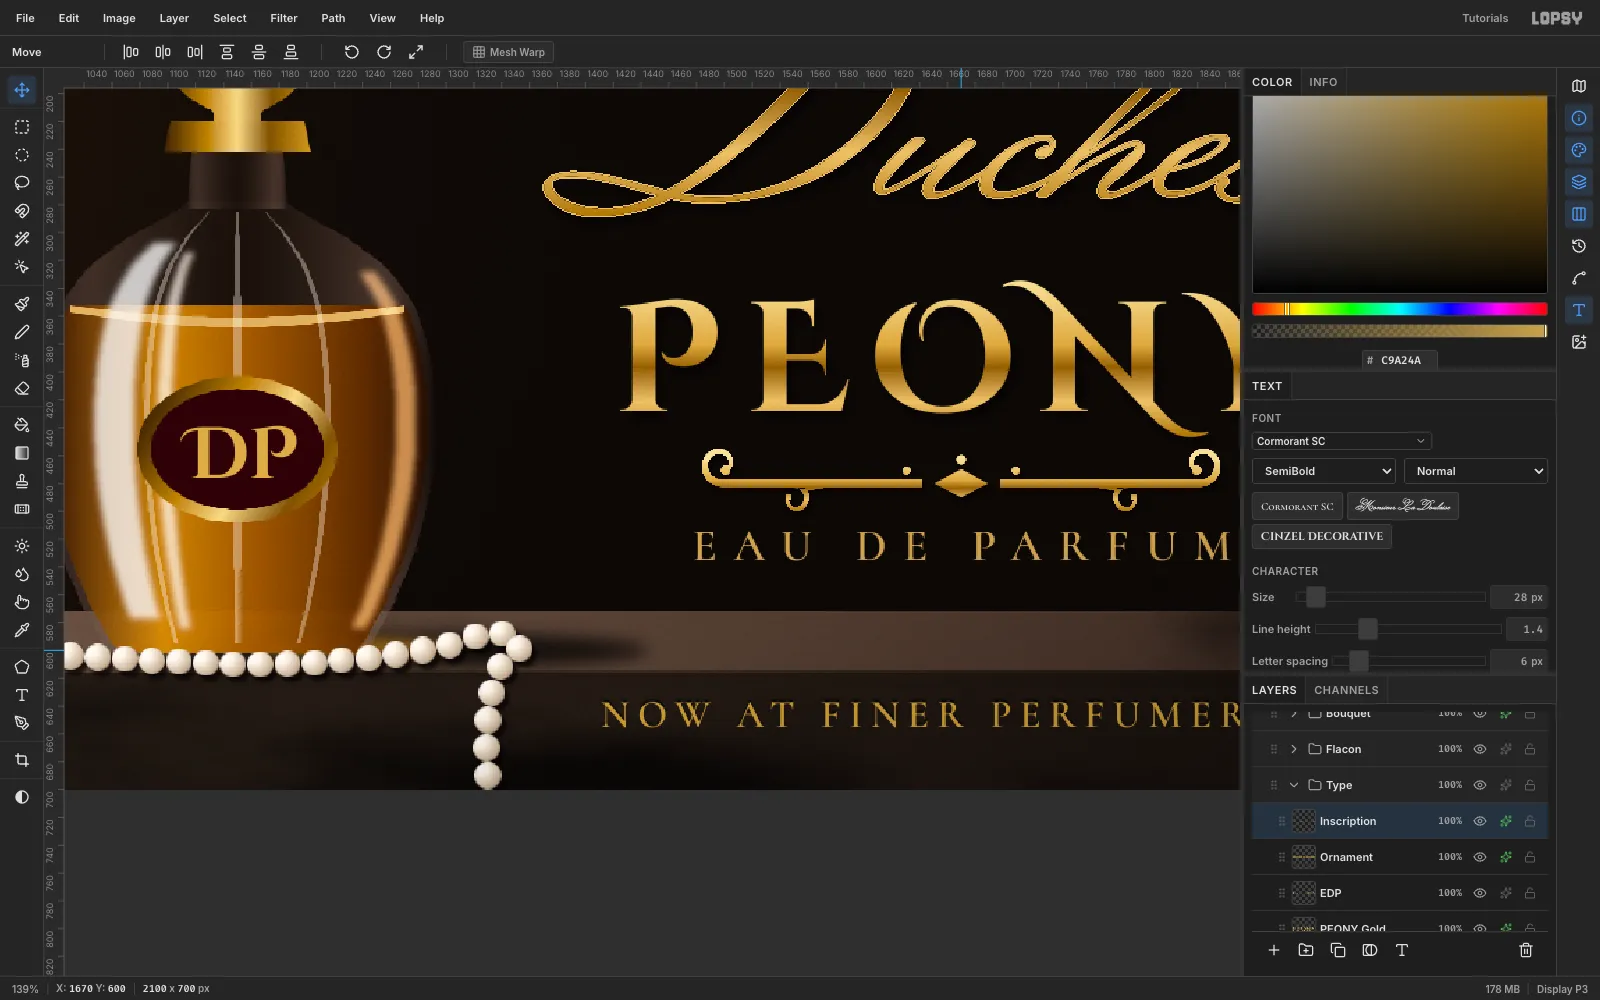
Task: Select the Pen tool
Action: point(22,723)
